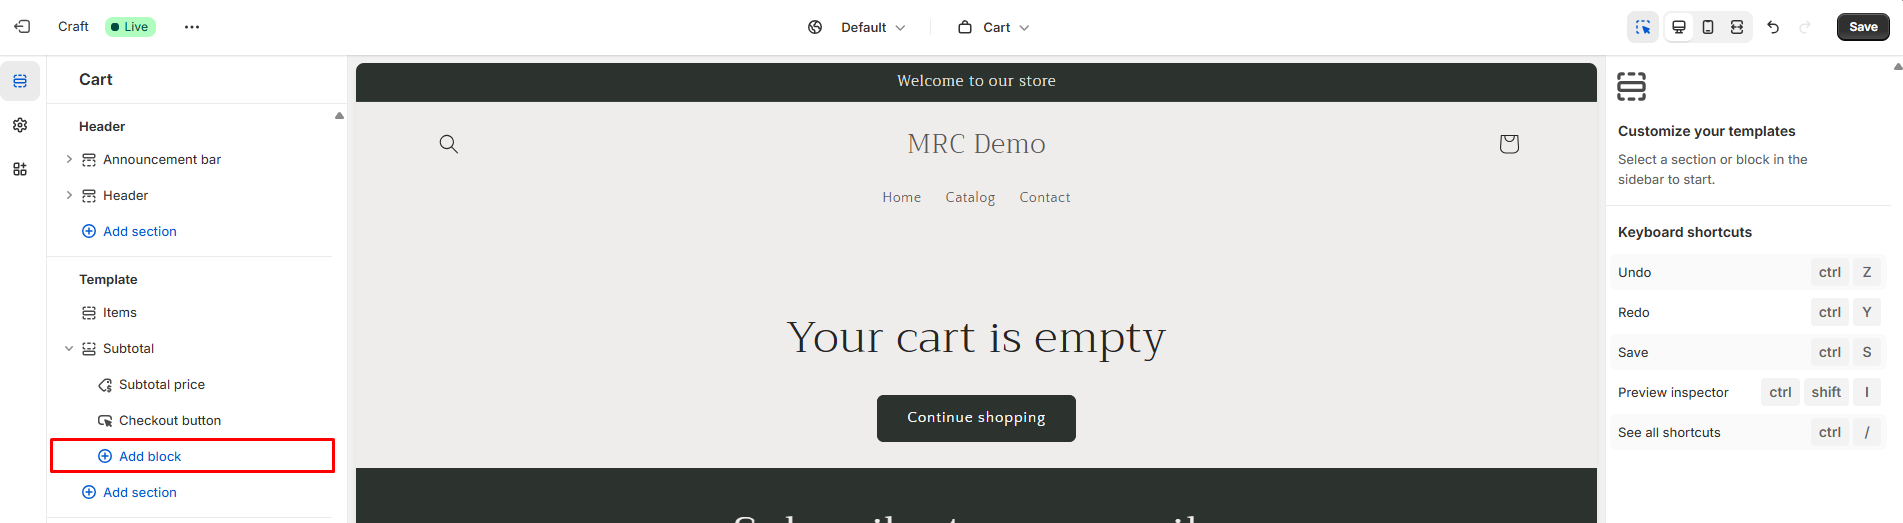
Task: Select the Announcement bar section
Action: (162, 159)
